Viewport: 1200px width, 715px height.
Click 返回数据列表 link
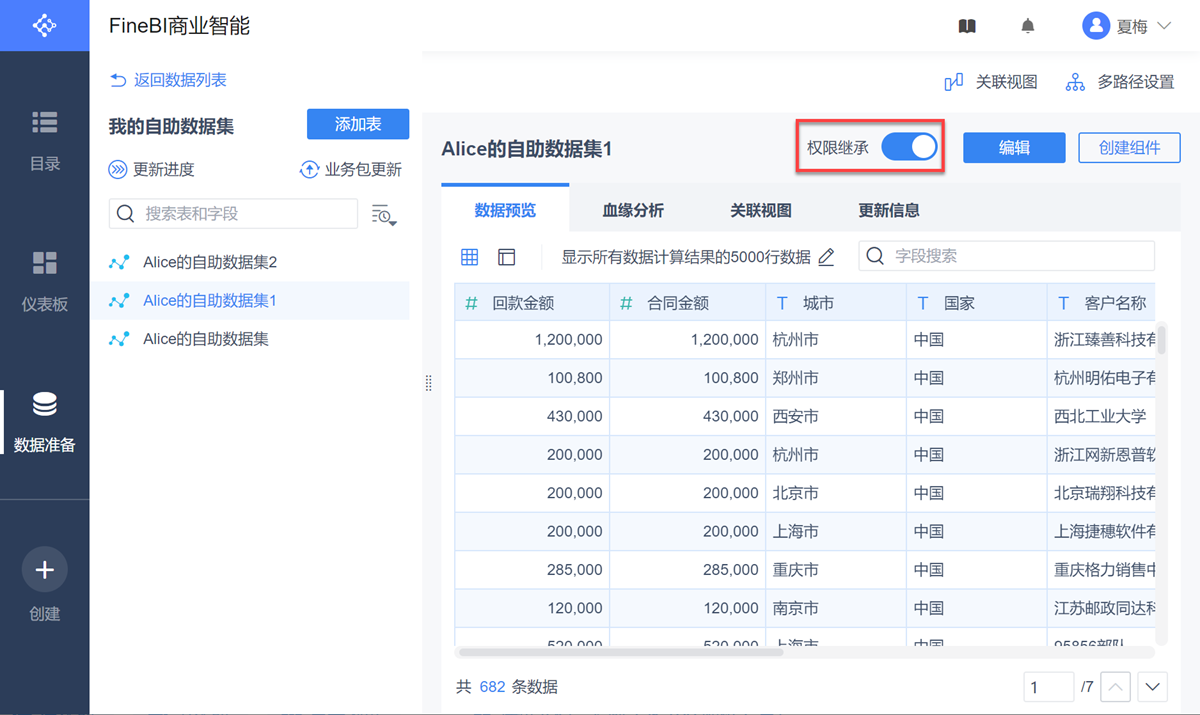168,80
